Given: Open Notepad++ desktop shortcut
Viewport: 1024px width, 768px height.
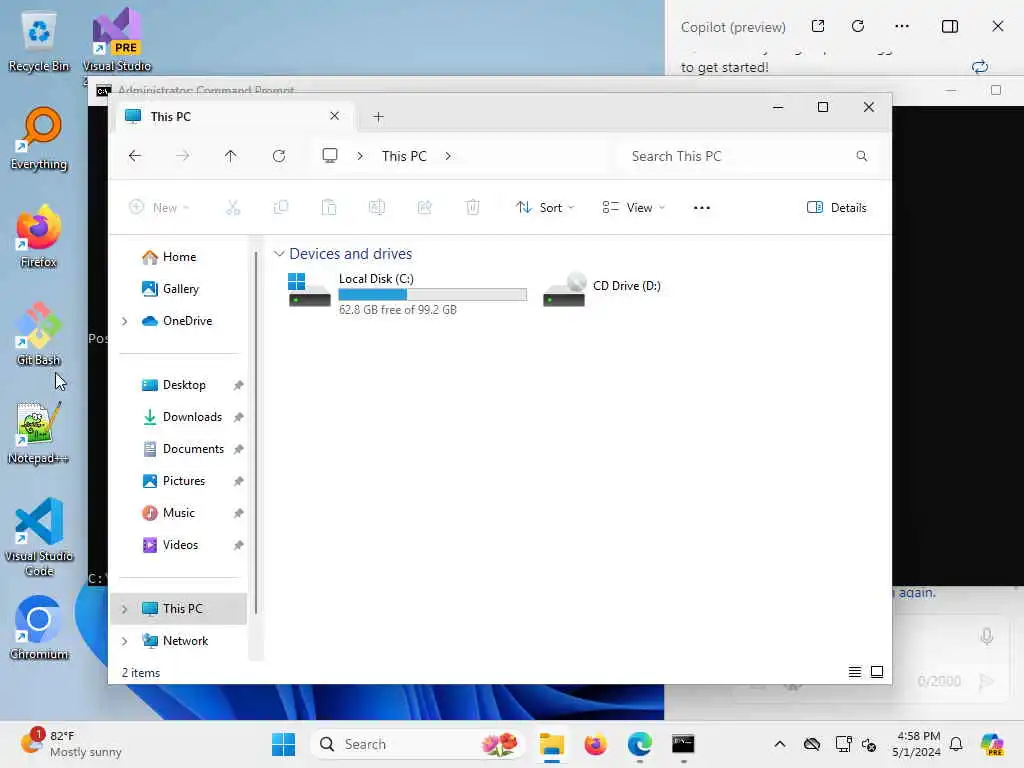Looking at the screenshot, I should click(39, 432).
